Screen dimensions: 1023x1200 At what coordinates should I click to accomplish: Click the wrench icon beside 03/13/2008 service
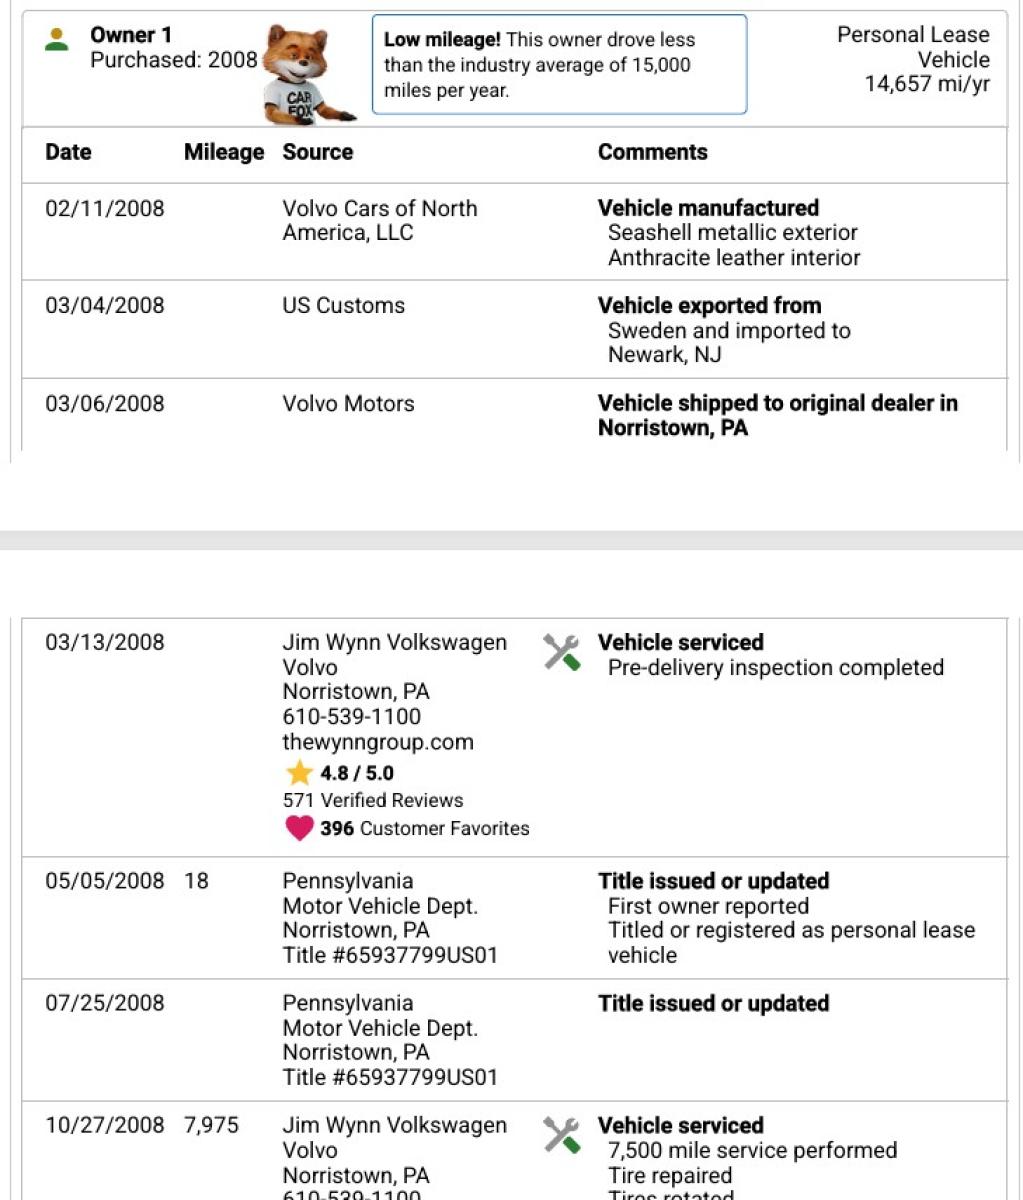[x=561, y=652]
